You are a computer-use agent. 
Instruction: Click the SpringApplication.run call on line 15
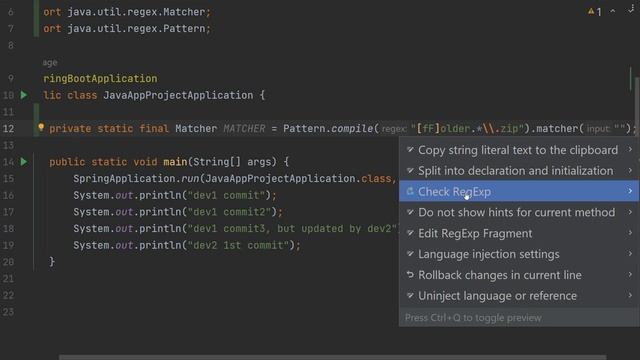click(136, 178)
